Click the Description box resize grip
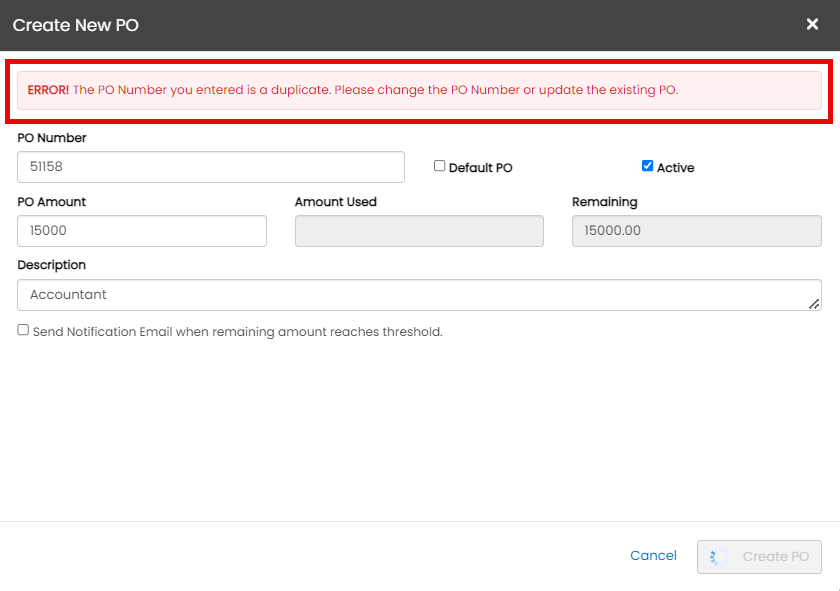The width and height of the screenshot is (840, 591). pyautogui.click(x=814, y=304)
